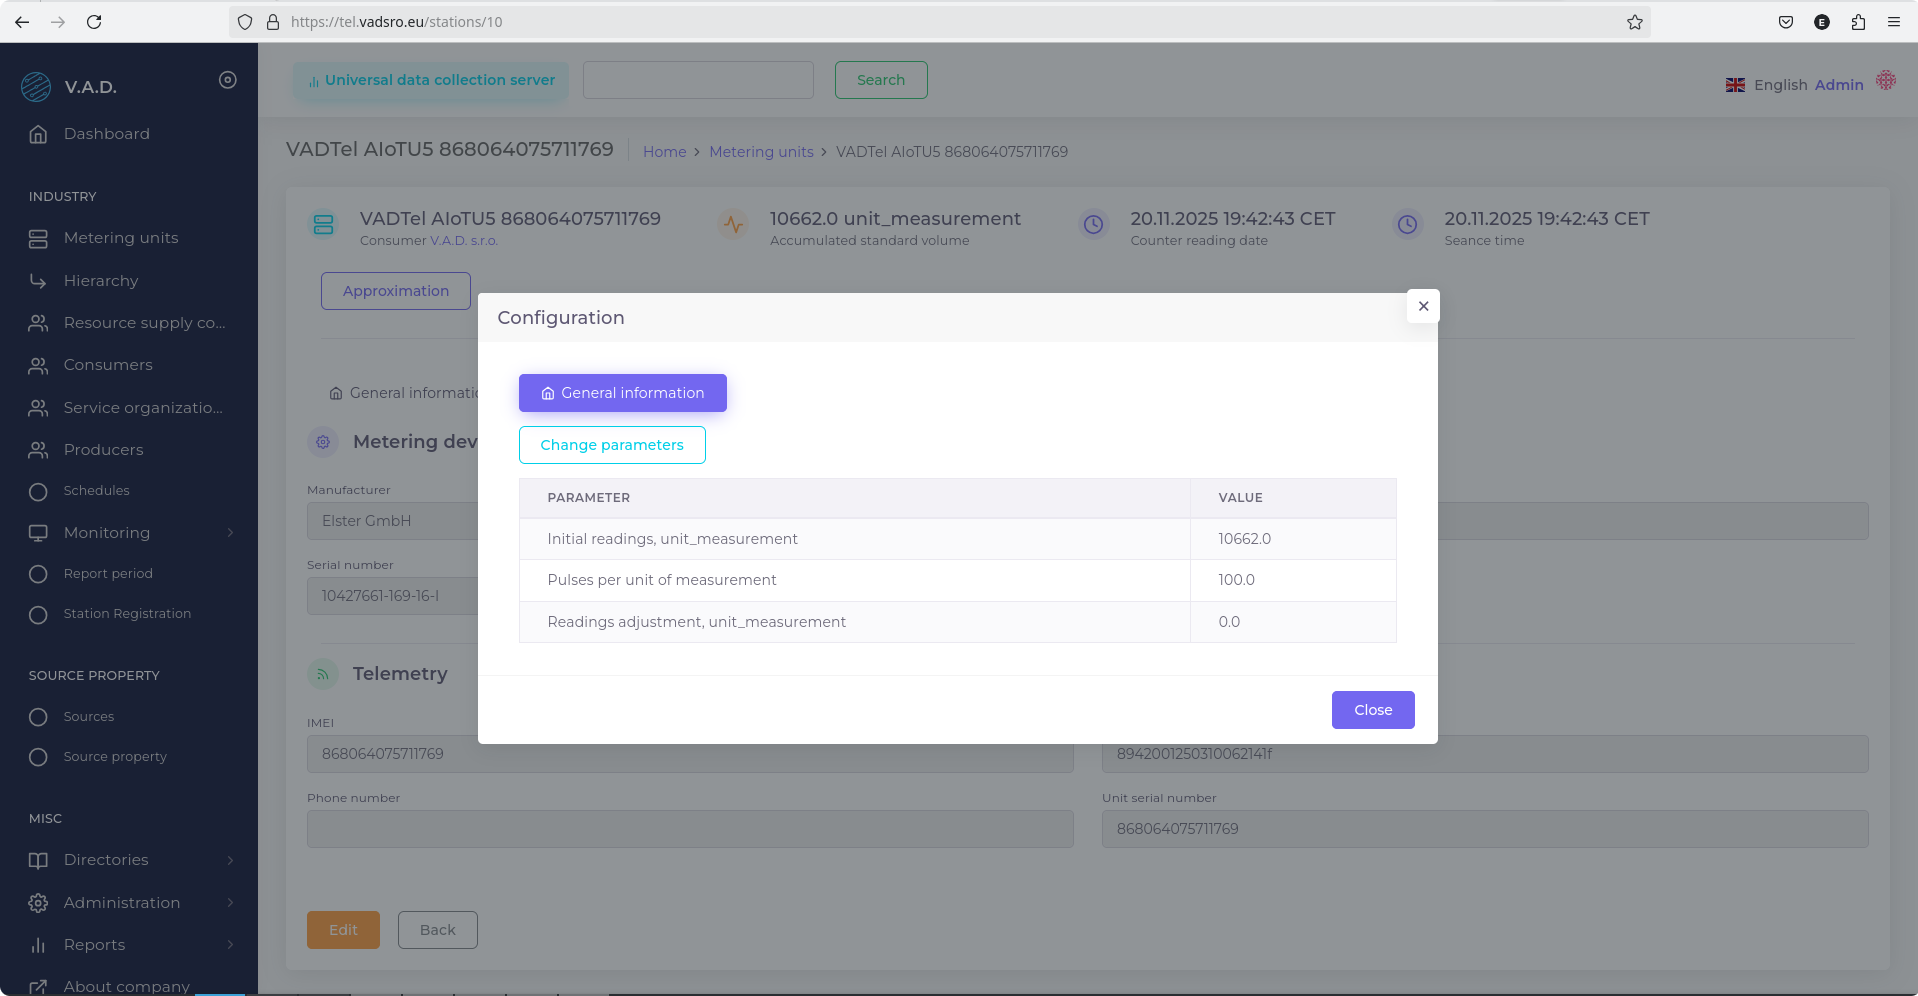Click the Change parameters button
This screenshot has height=996, width=1918.
tap(612, 445)
